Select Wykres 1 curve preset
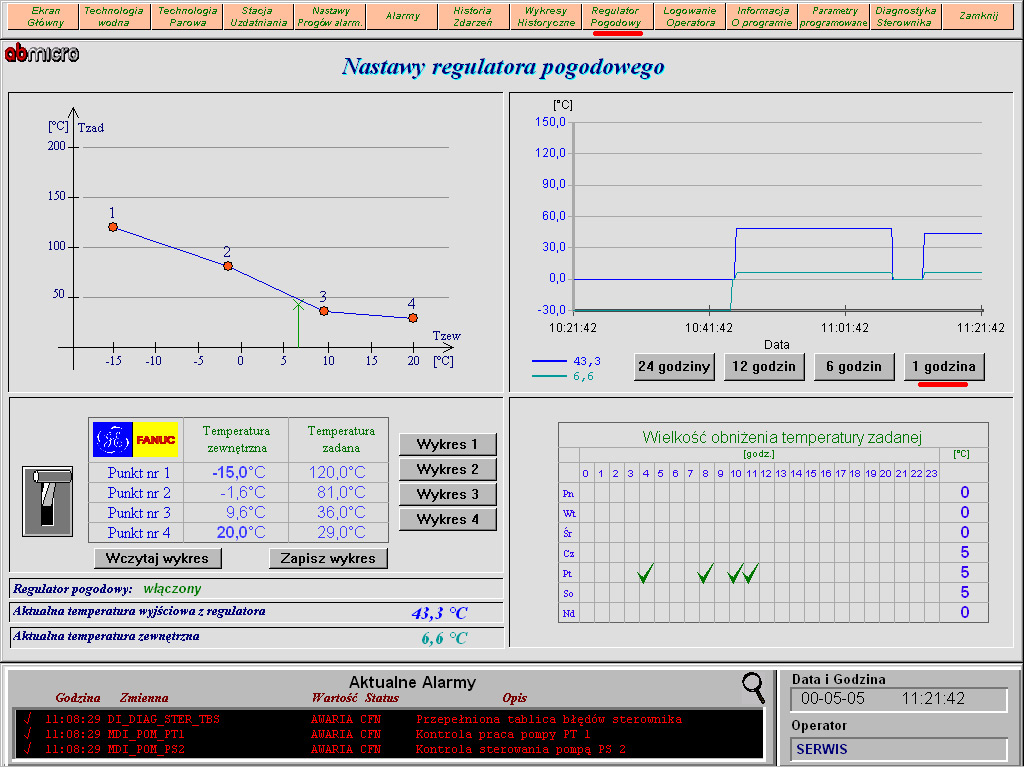The image size is (1024, 768). pyautogui.click(x=447, y=444)
